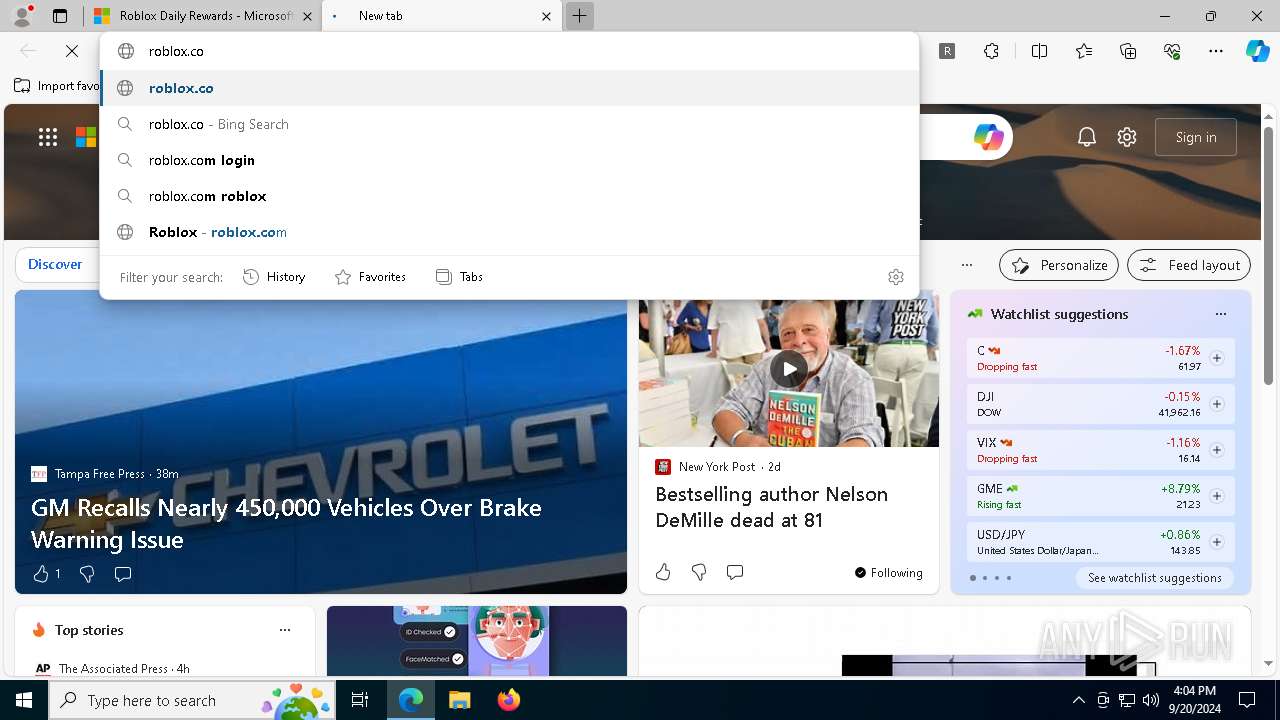Select the roblox.com login suggestion

pos(509,160)
